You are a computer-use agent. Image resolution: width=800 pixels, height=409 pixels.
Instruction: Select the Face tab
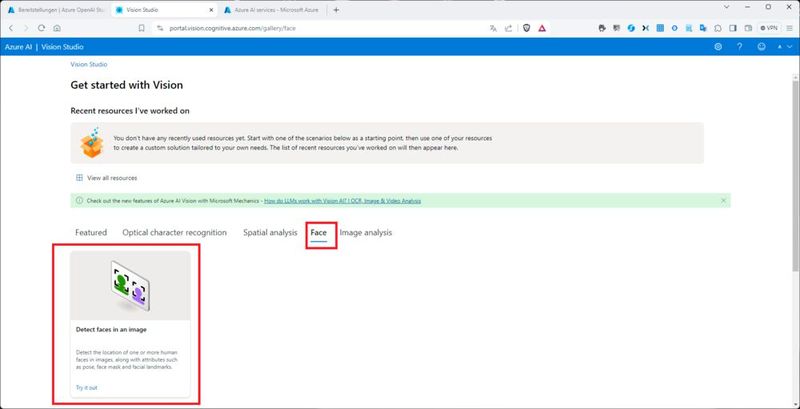(318, 233)
